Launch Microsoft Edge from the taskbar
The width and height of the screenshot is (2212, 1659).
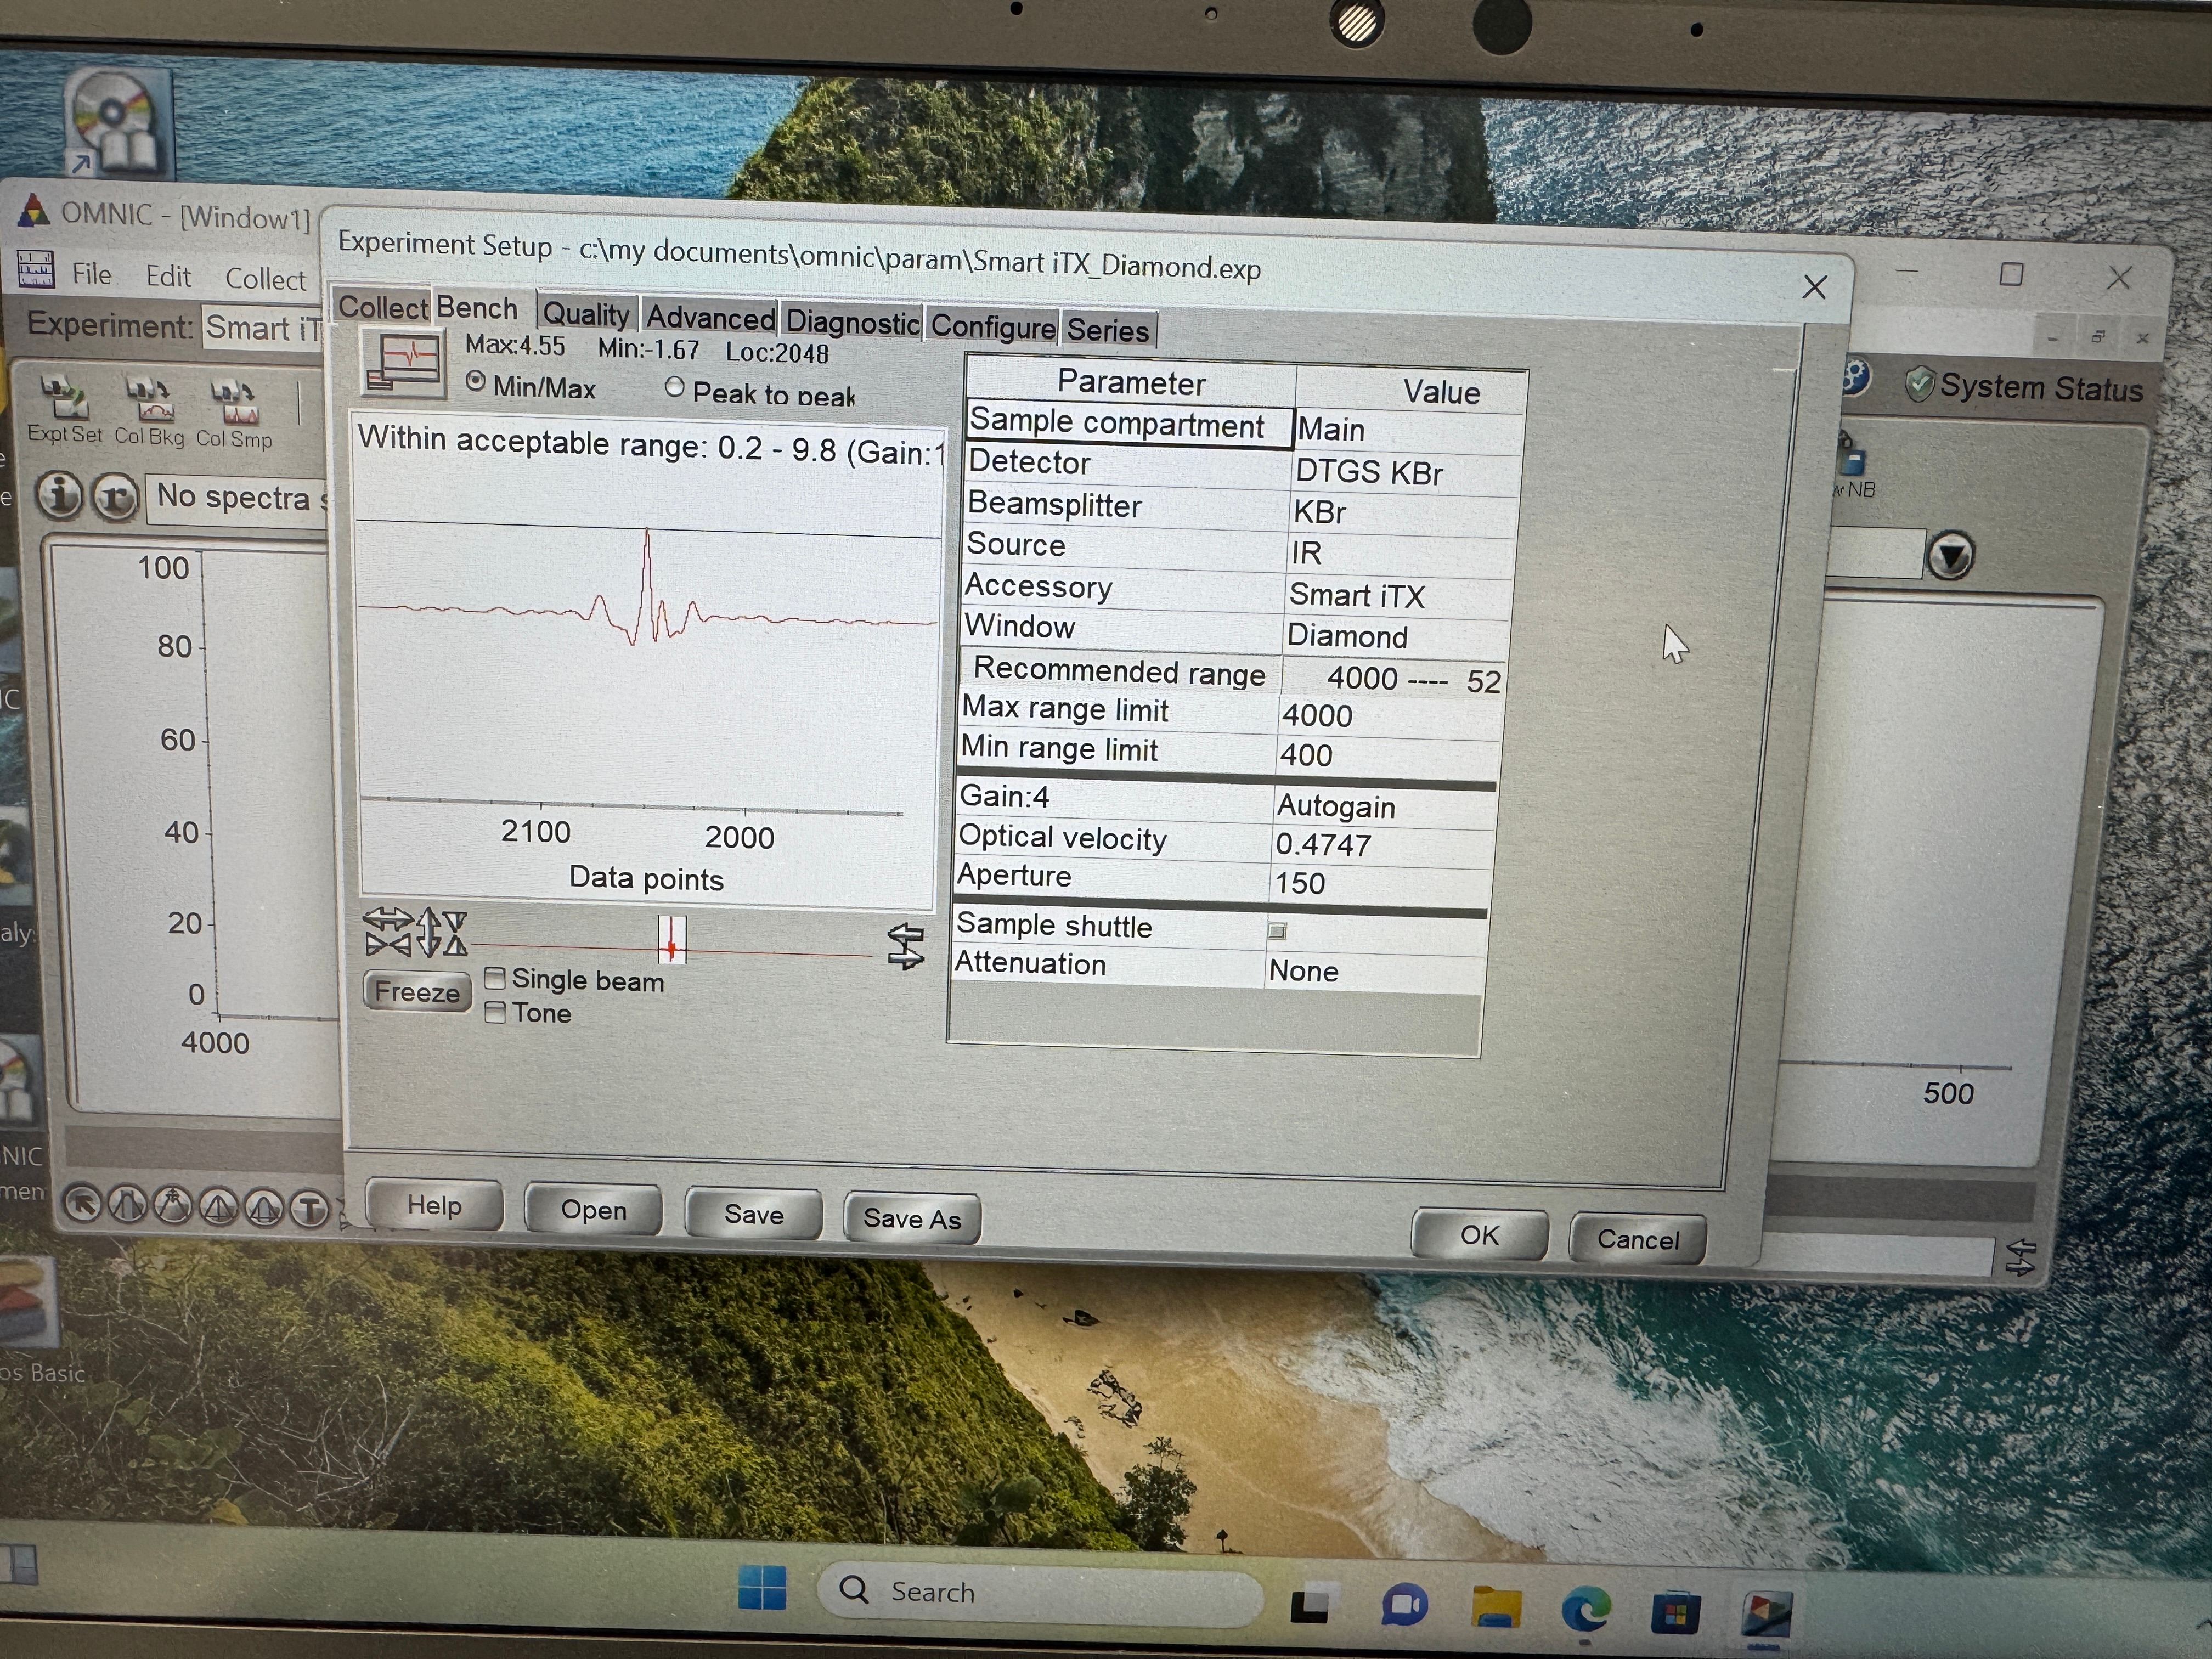[x=1586, y=1608]
